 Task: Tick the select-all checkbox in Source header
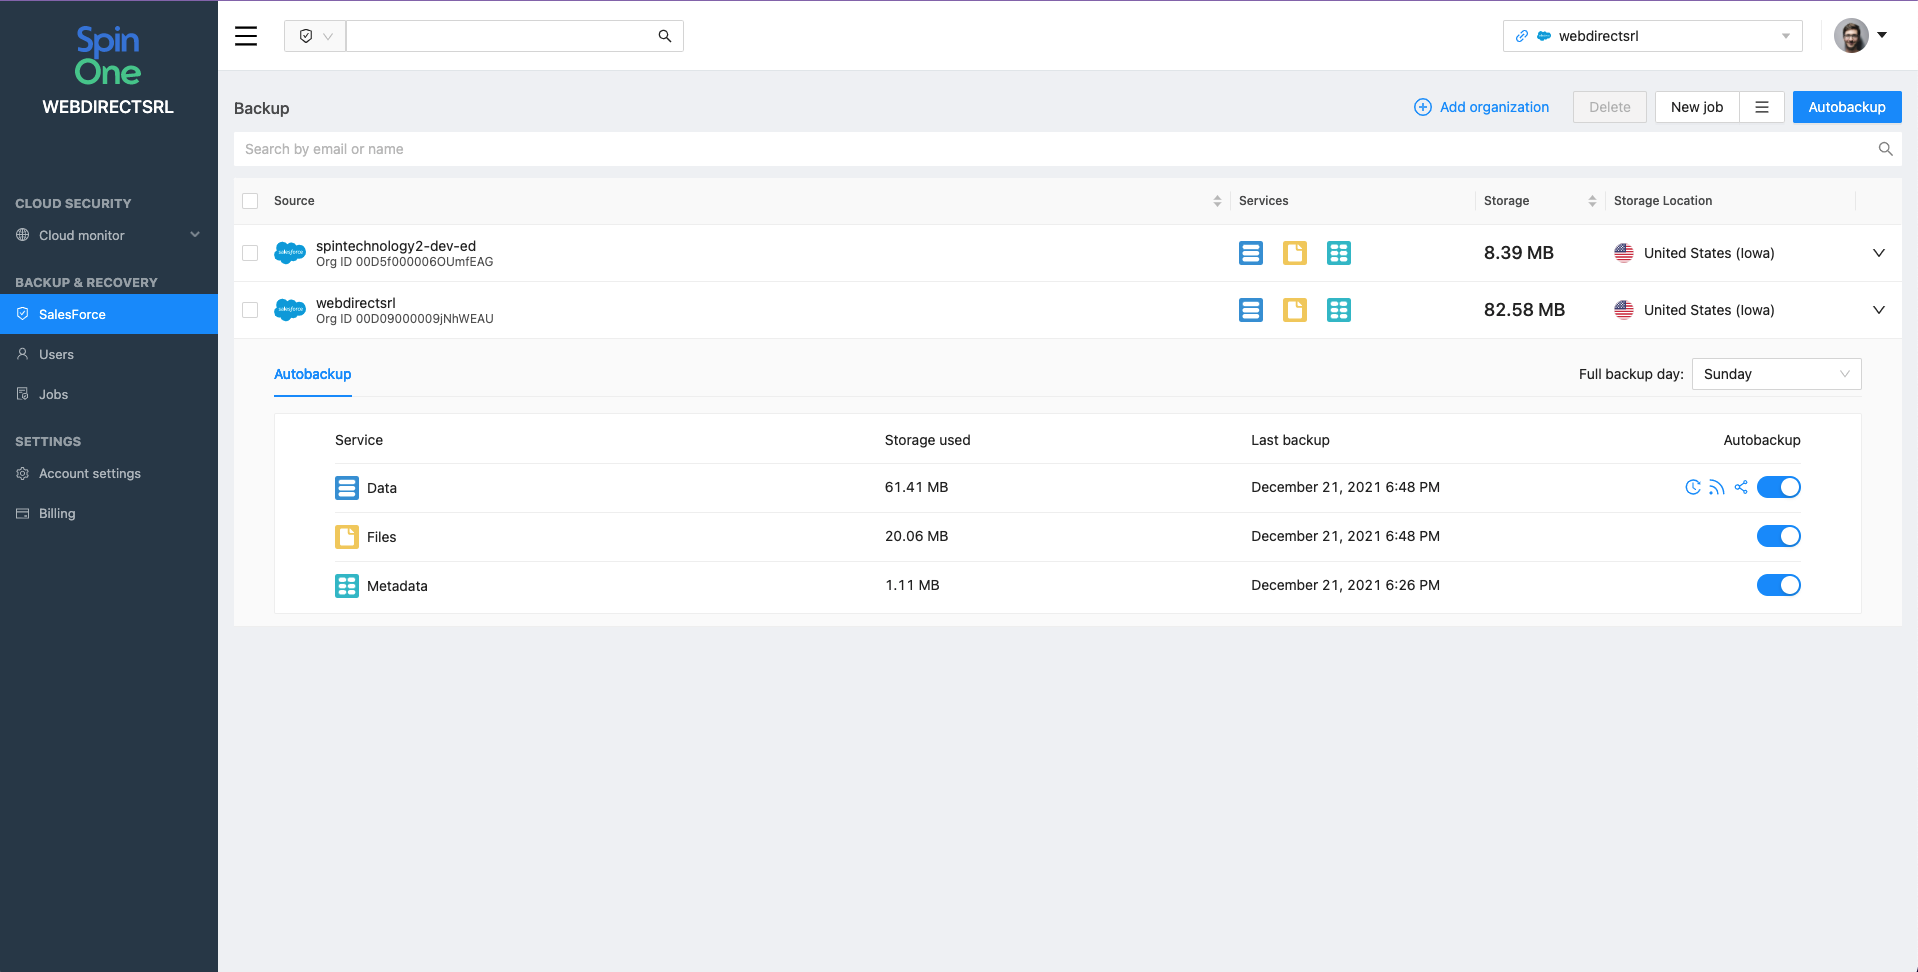(250, 201)
